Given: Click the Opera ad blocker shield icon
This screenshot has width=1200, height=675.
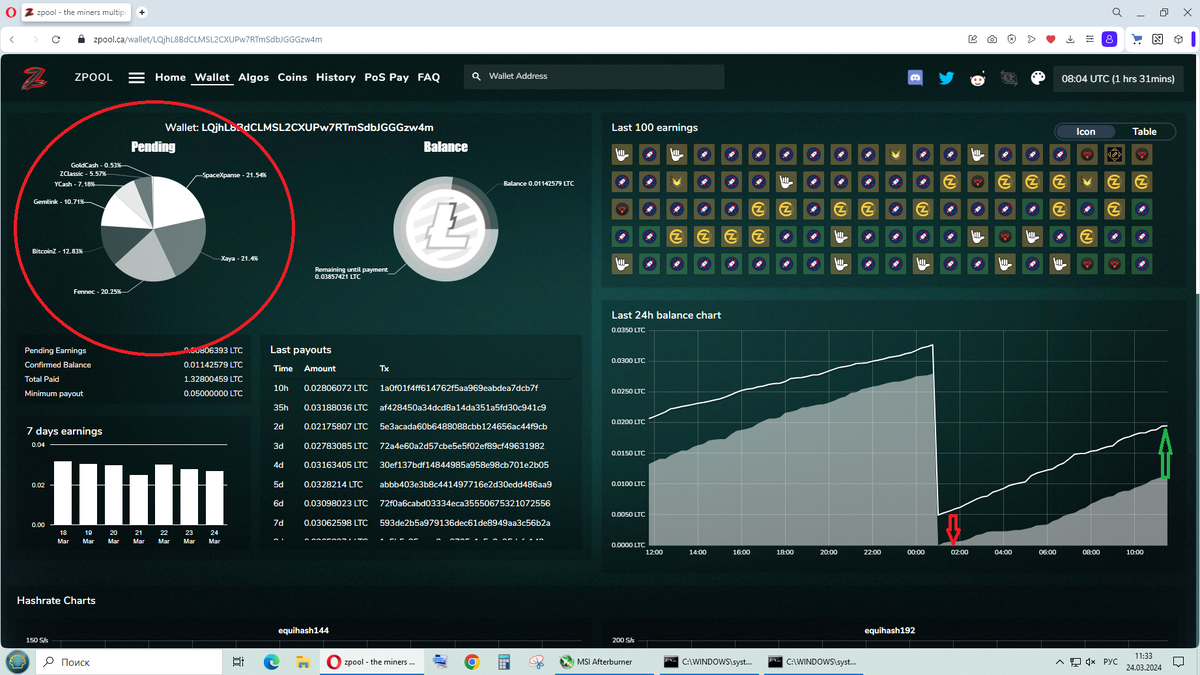Looking at the screenshot, I should 1012,40.
